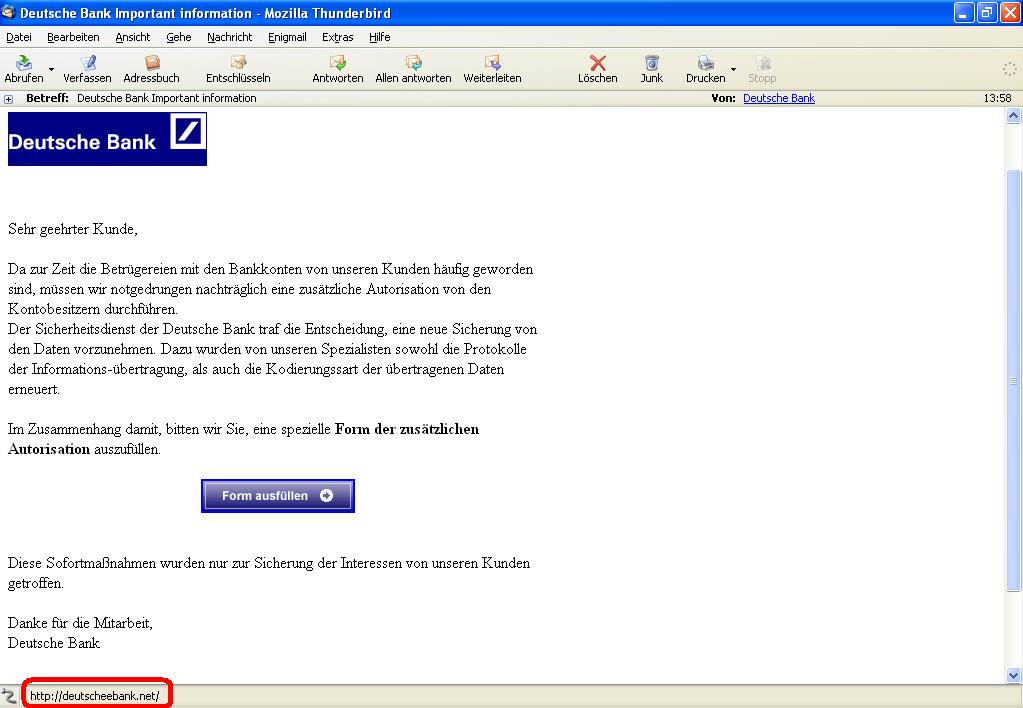Click the throbber activity indicator icon
This screenshot has height=708, width=1023.
point(1009,69)
